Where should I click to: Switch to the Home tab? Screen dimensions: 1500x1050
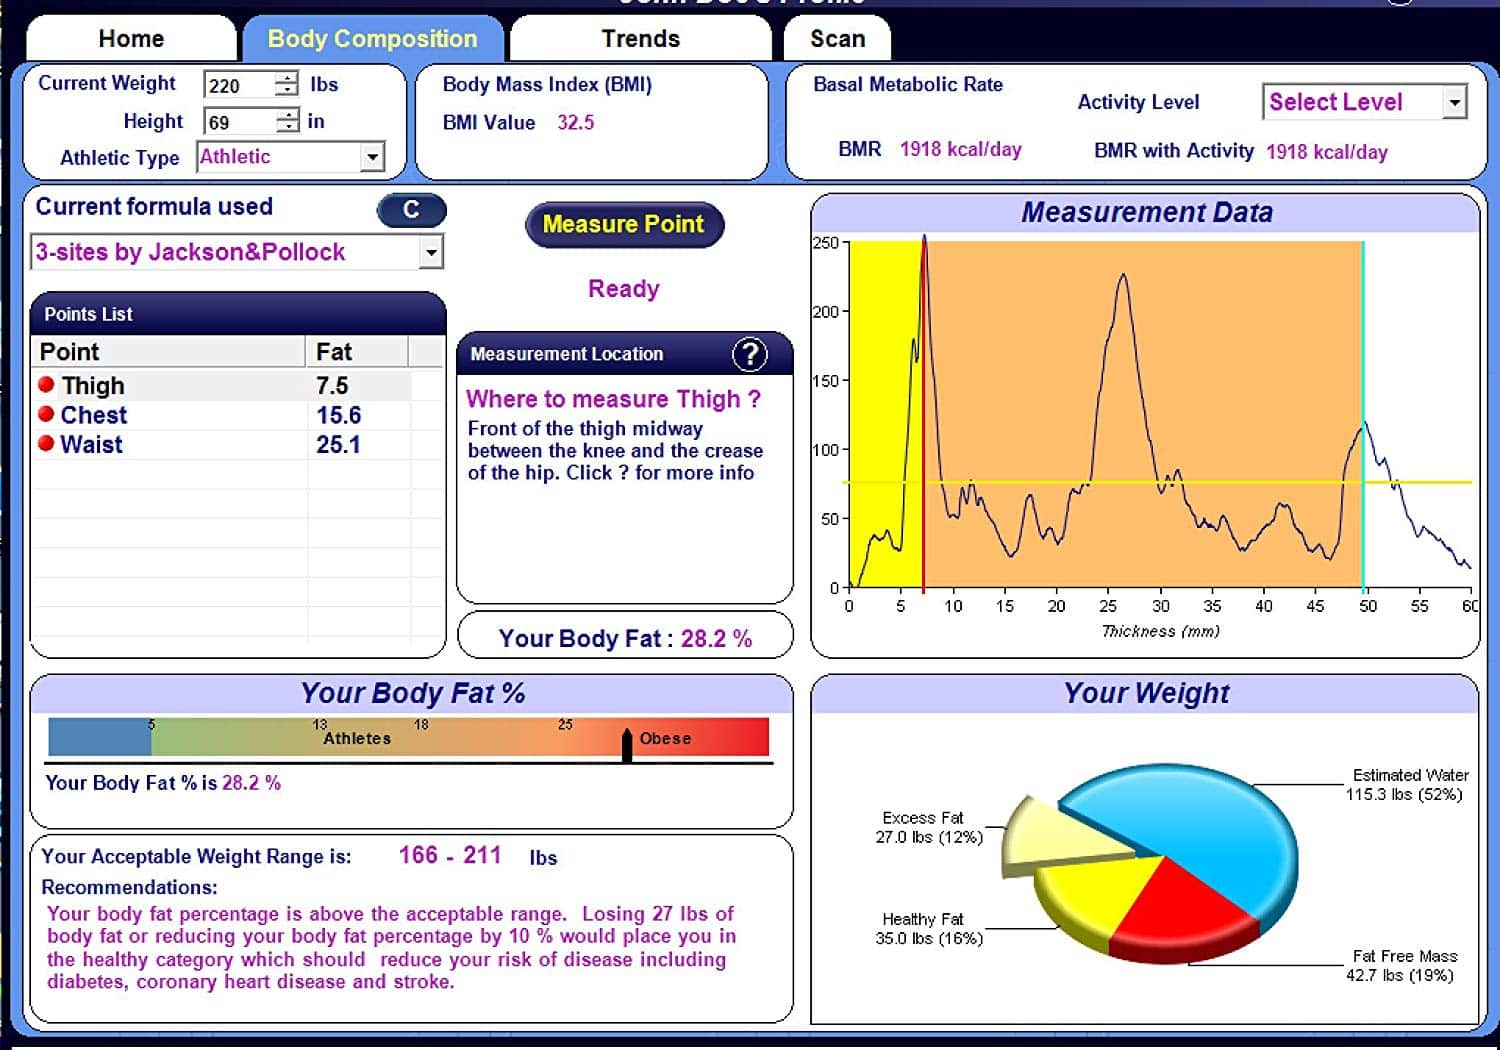[x=131, y=39]
